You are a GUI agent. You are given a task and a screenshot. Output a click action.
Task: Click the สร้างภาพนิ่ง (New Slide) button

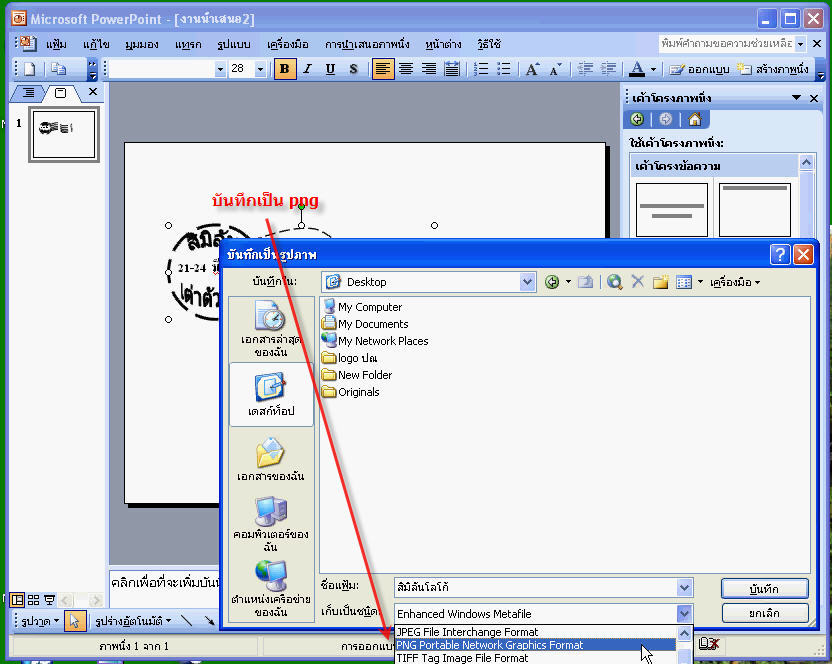coord(773,69)
